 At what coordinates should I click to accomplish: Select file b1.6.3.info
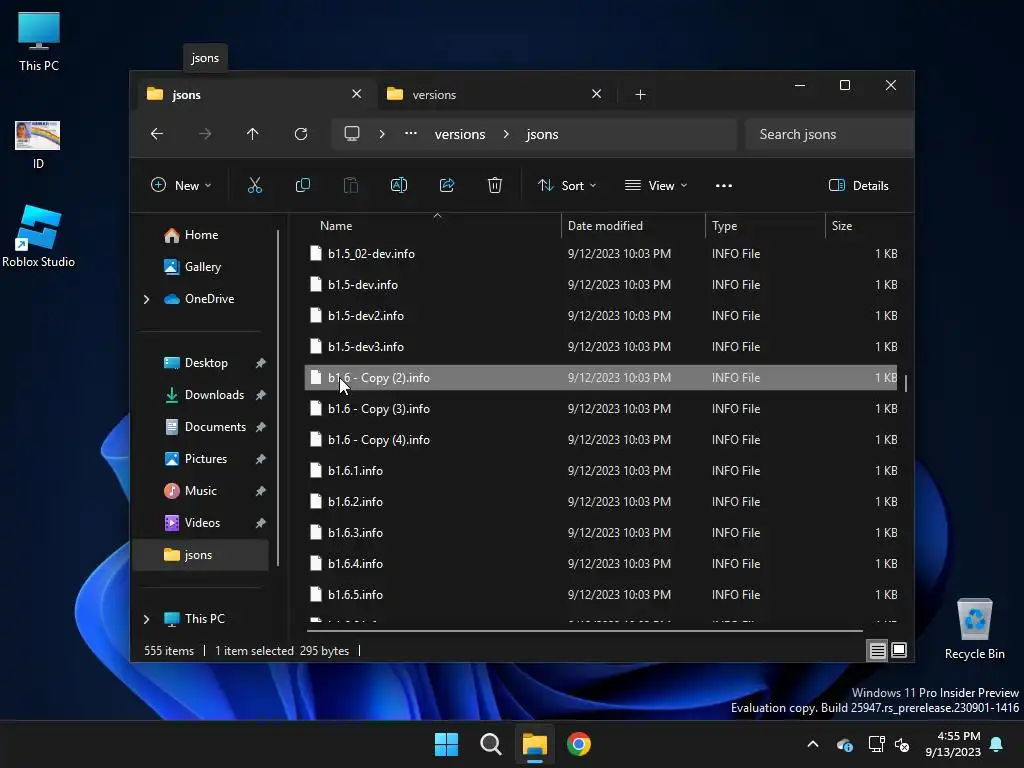(x=601, y=533)
